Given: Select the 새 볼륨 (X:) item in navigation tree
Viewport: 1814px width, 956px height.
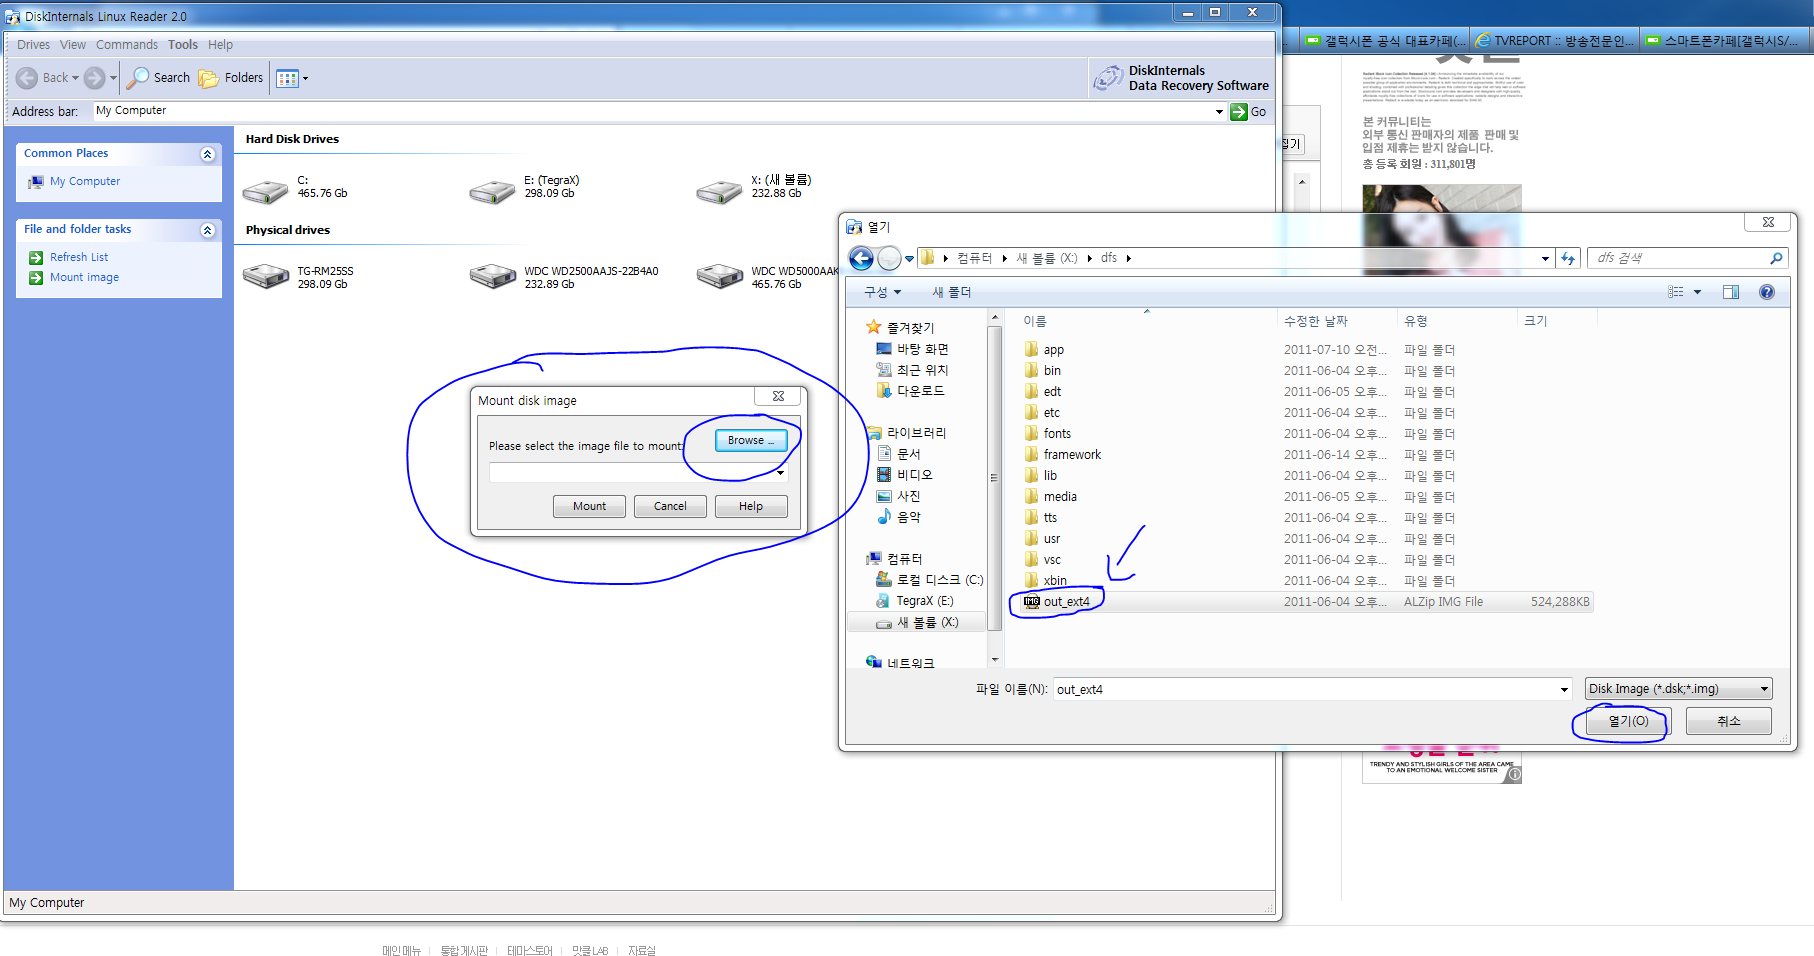Looking at the screenshot, I should tap(927, 622).
